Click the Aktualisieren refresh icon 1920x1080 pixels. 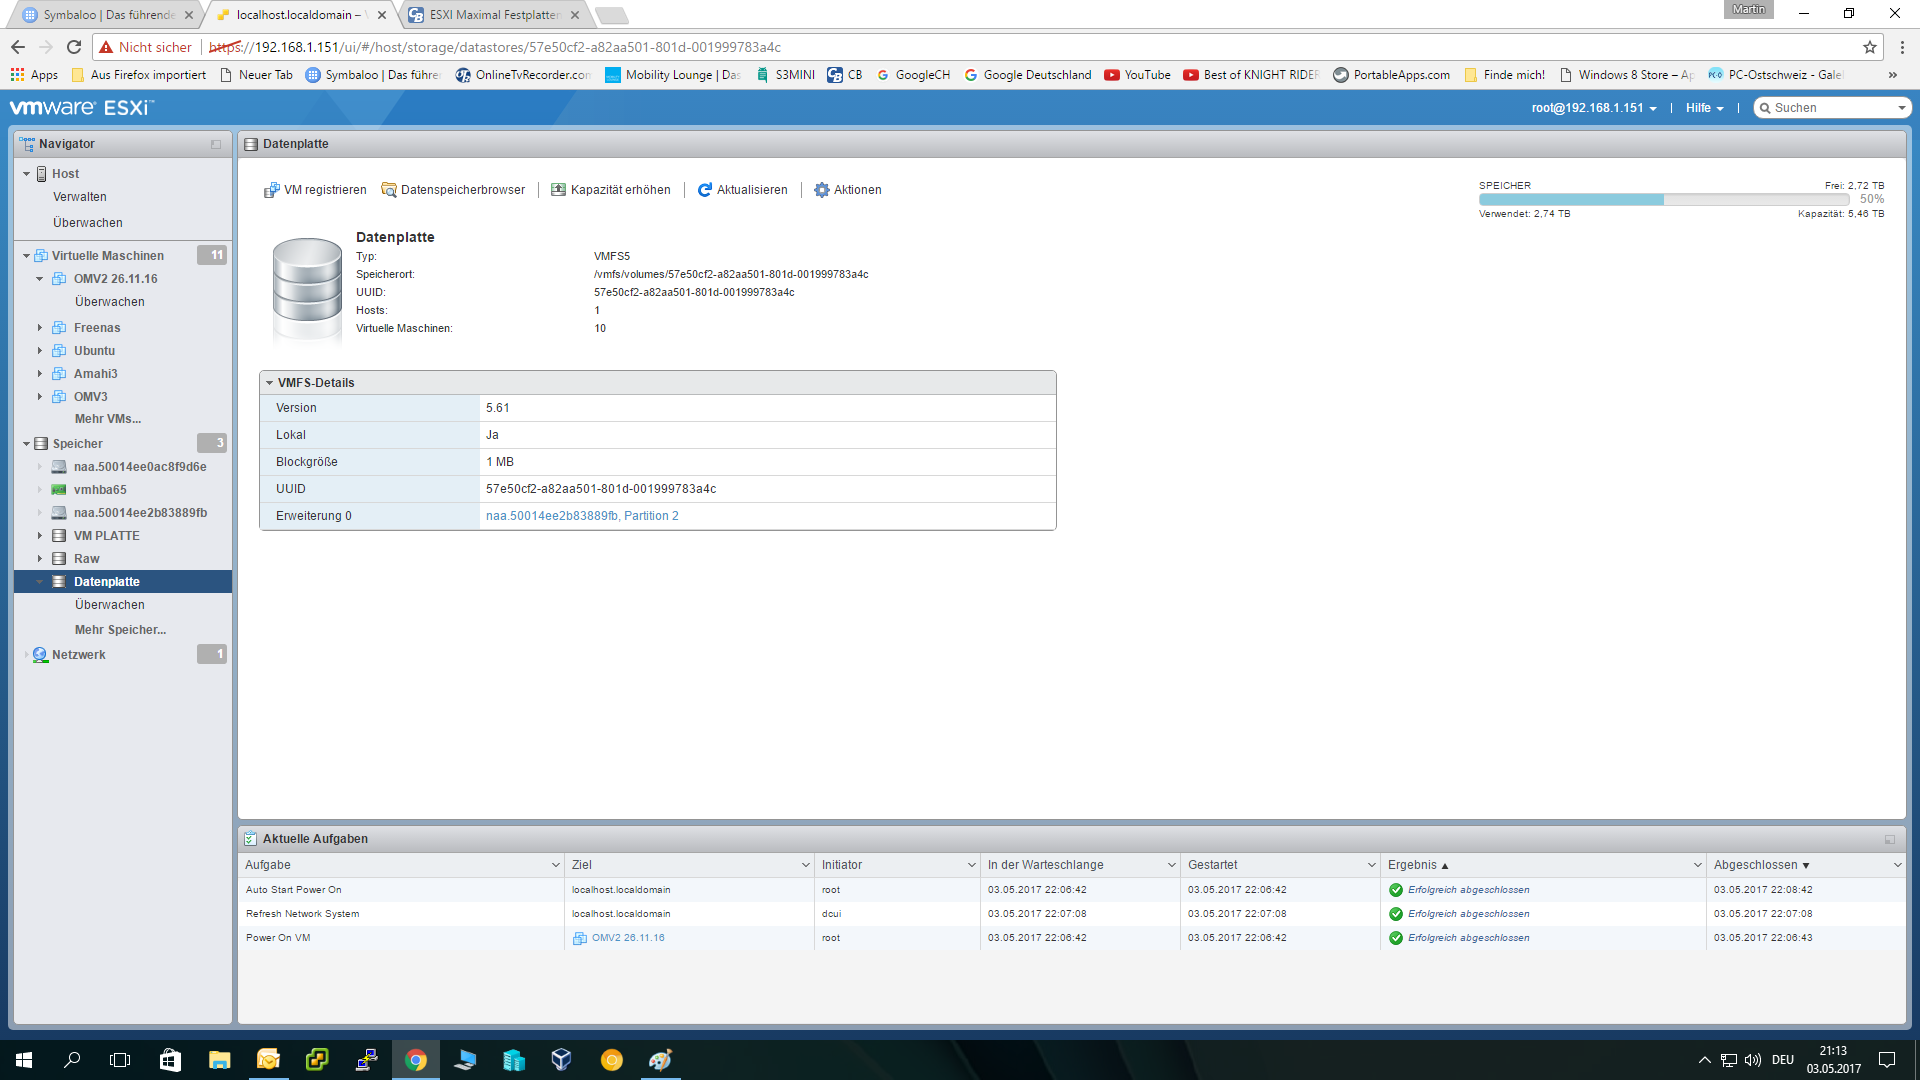tap(705, 190)
